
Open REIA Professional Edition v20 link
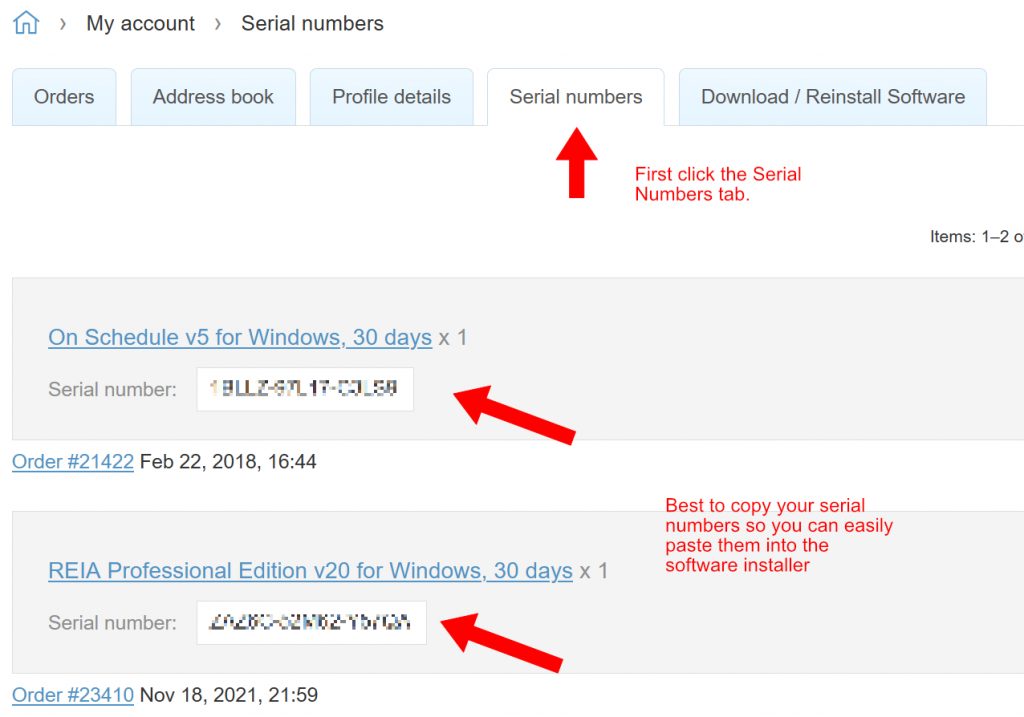click(310, 571)
